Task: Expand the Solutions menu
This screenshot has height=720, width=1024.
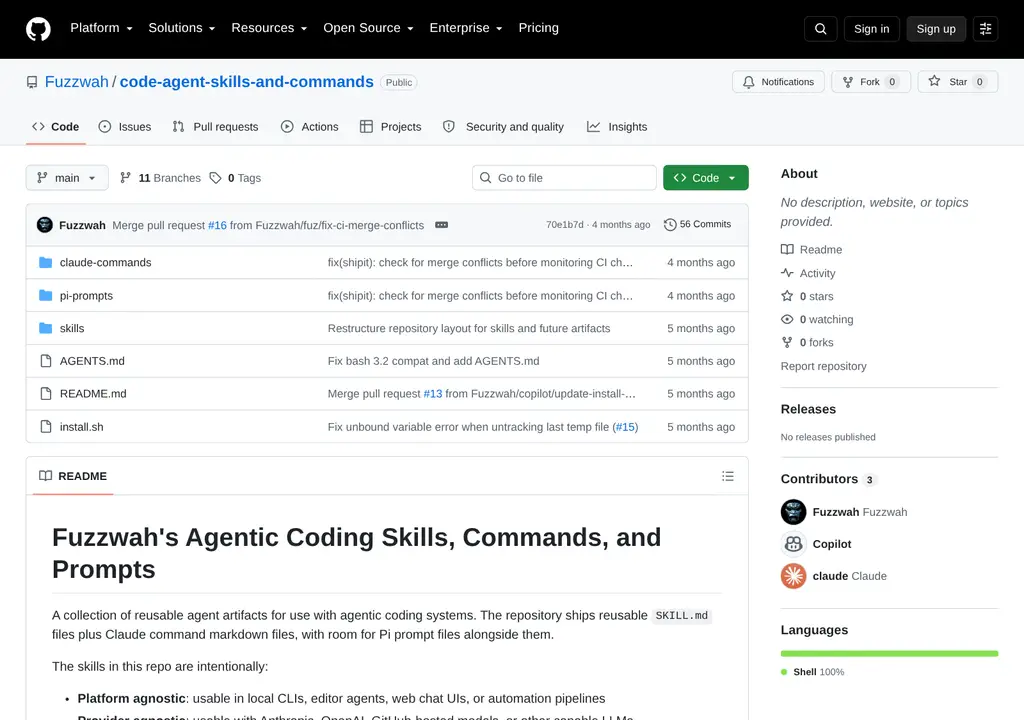Action: (182, 28)
